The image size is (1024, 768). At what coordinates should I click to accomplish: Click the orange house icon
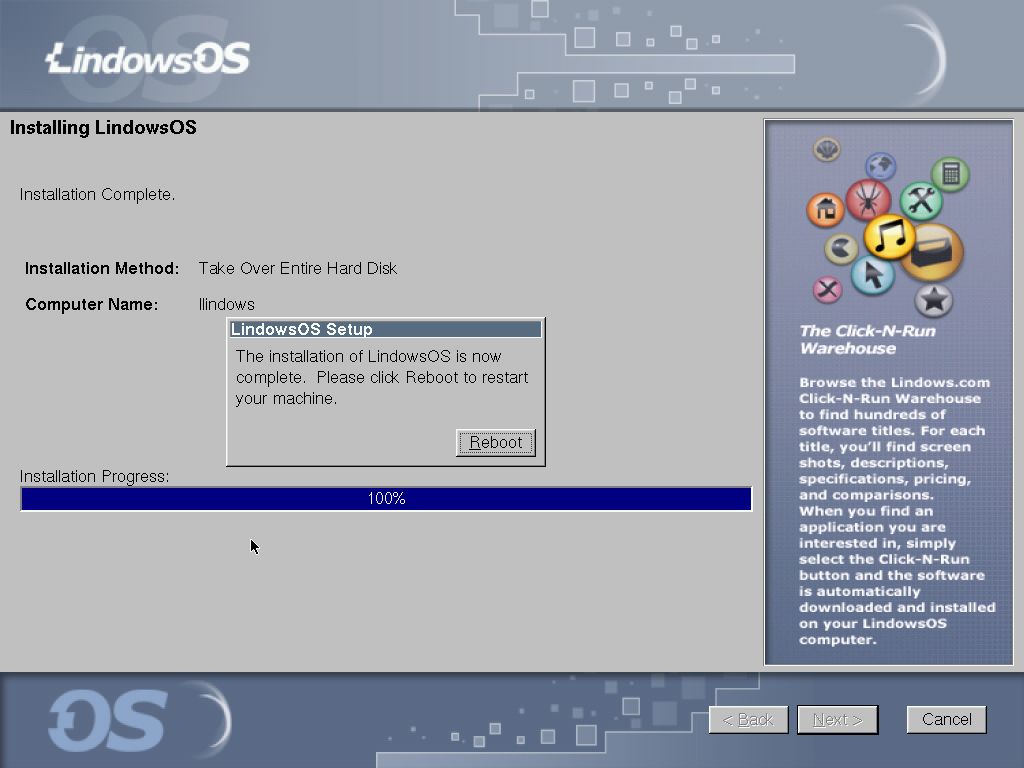pyautogui.click(x=825, y=210)
